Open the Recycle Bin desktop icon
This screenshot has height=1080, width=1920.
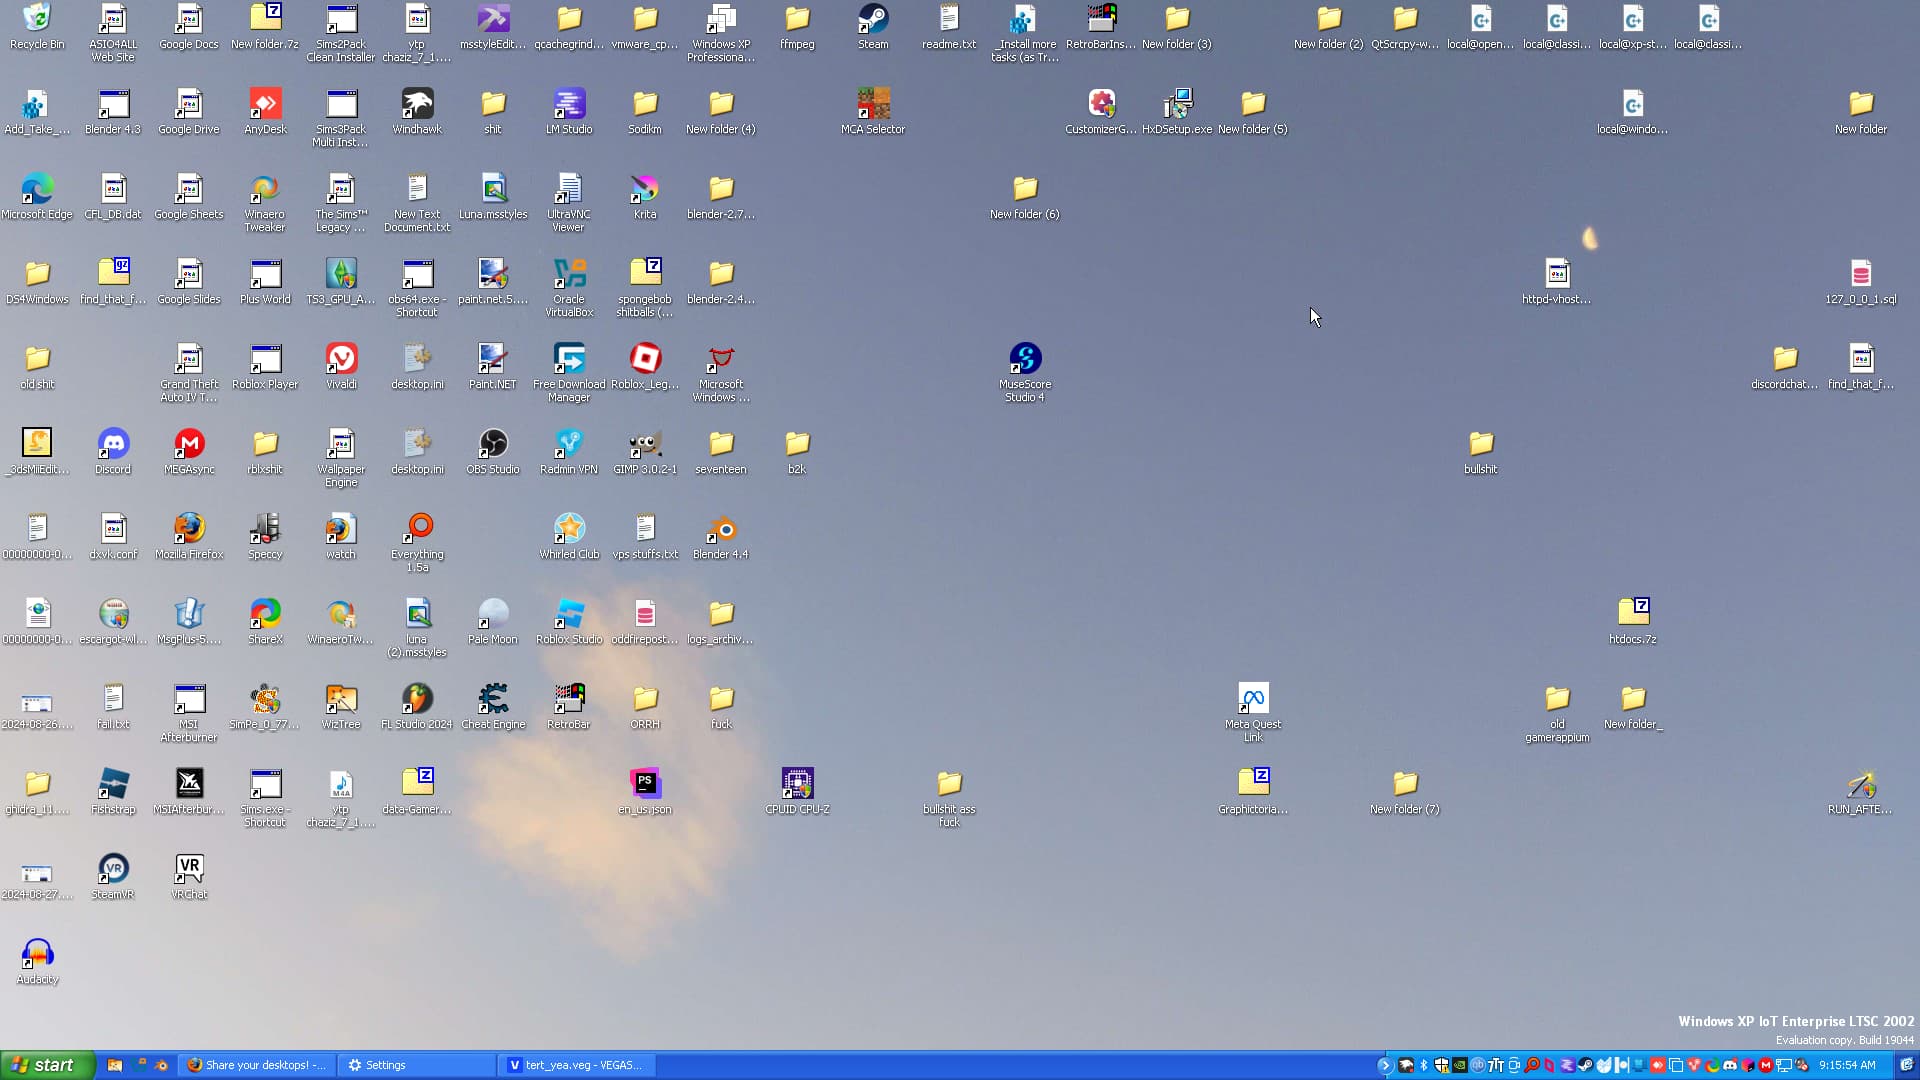pos(37,27)
